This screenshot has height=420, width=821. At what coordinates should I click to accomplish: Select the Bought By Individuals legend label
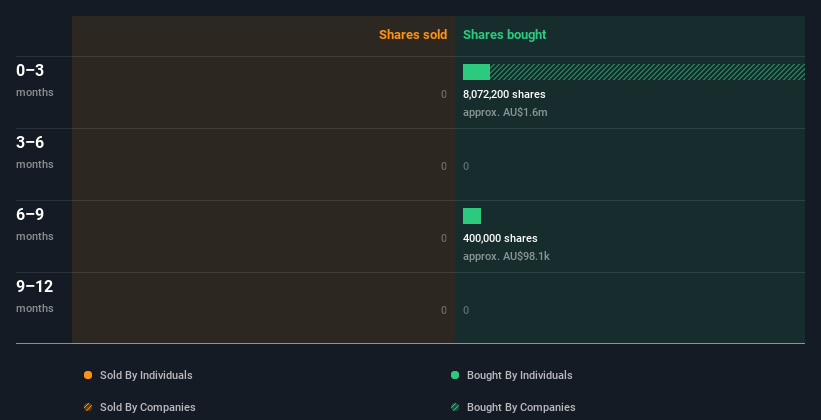tap(519, 375)
